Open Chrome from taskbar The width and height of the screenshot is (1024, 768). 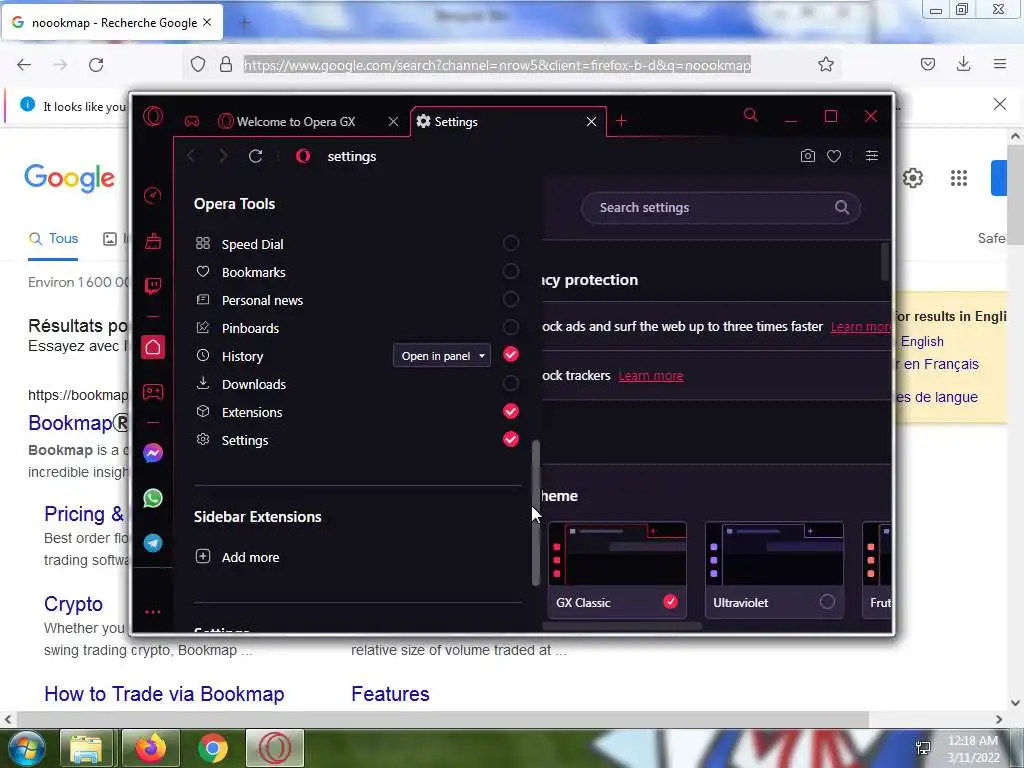(212, 748)
